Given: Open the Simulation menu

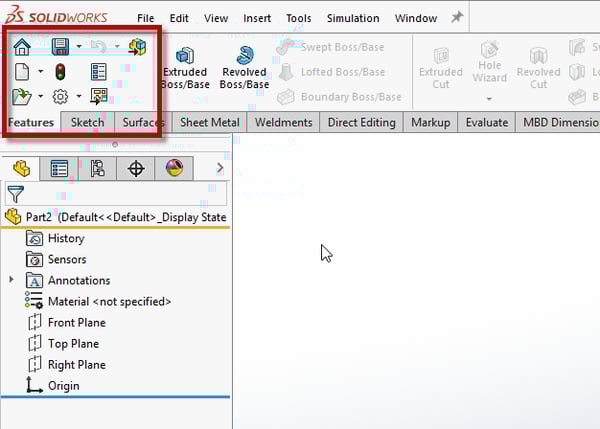Looking at the screenshot, I should 353,18.
